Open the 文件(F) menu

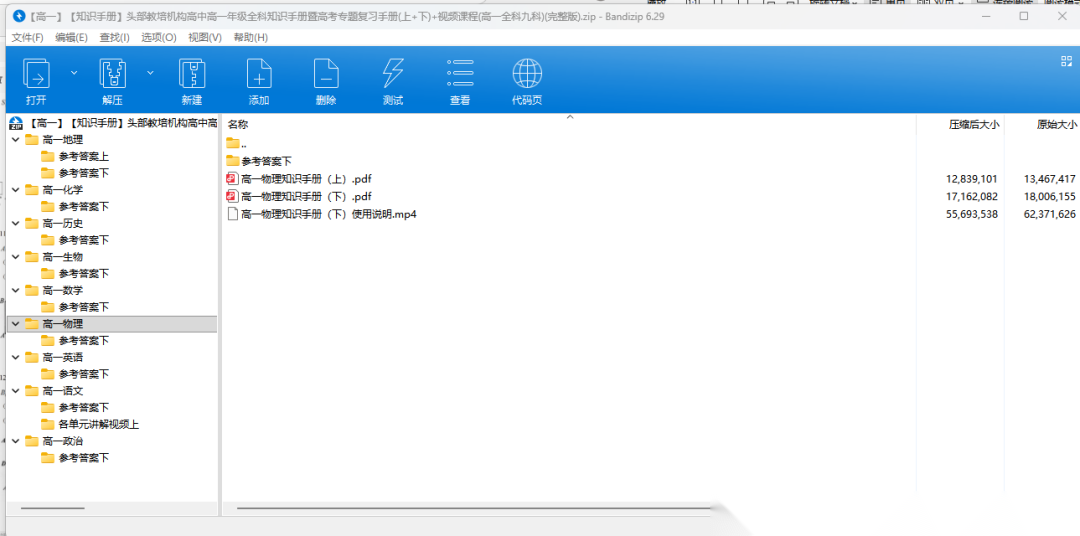tap(27, 37)
